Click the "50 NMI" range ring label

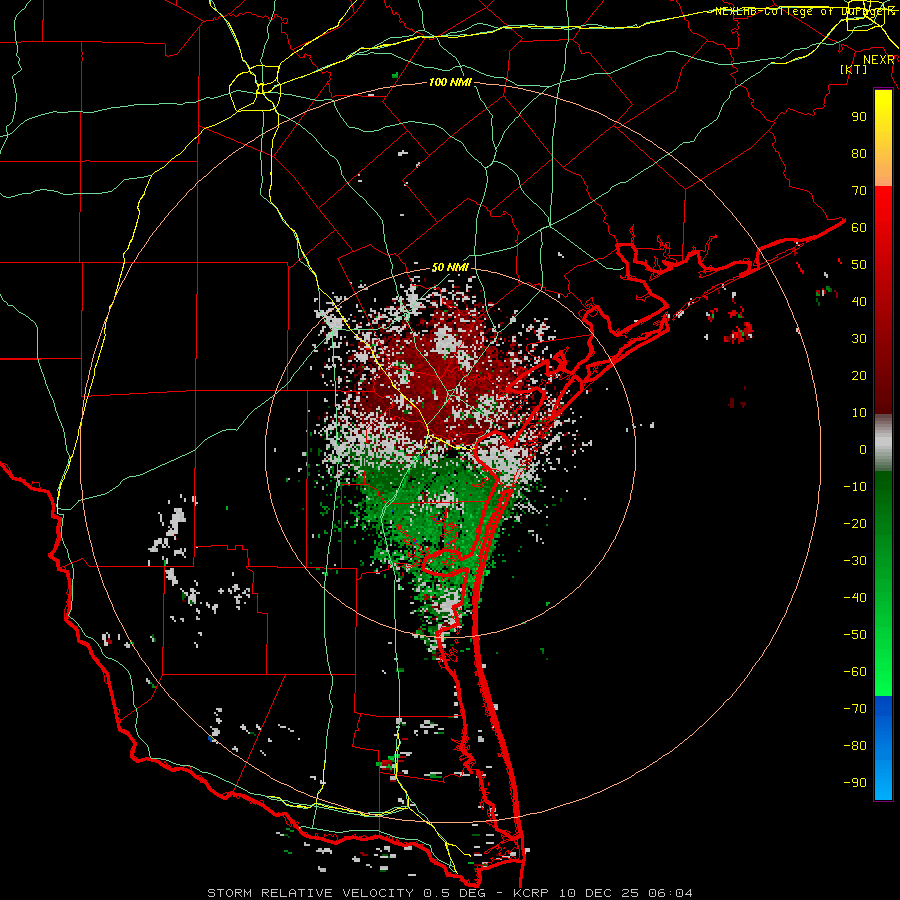[450, 267]
